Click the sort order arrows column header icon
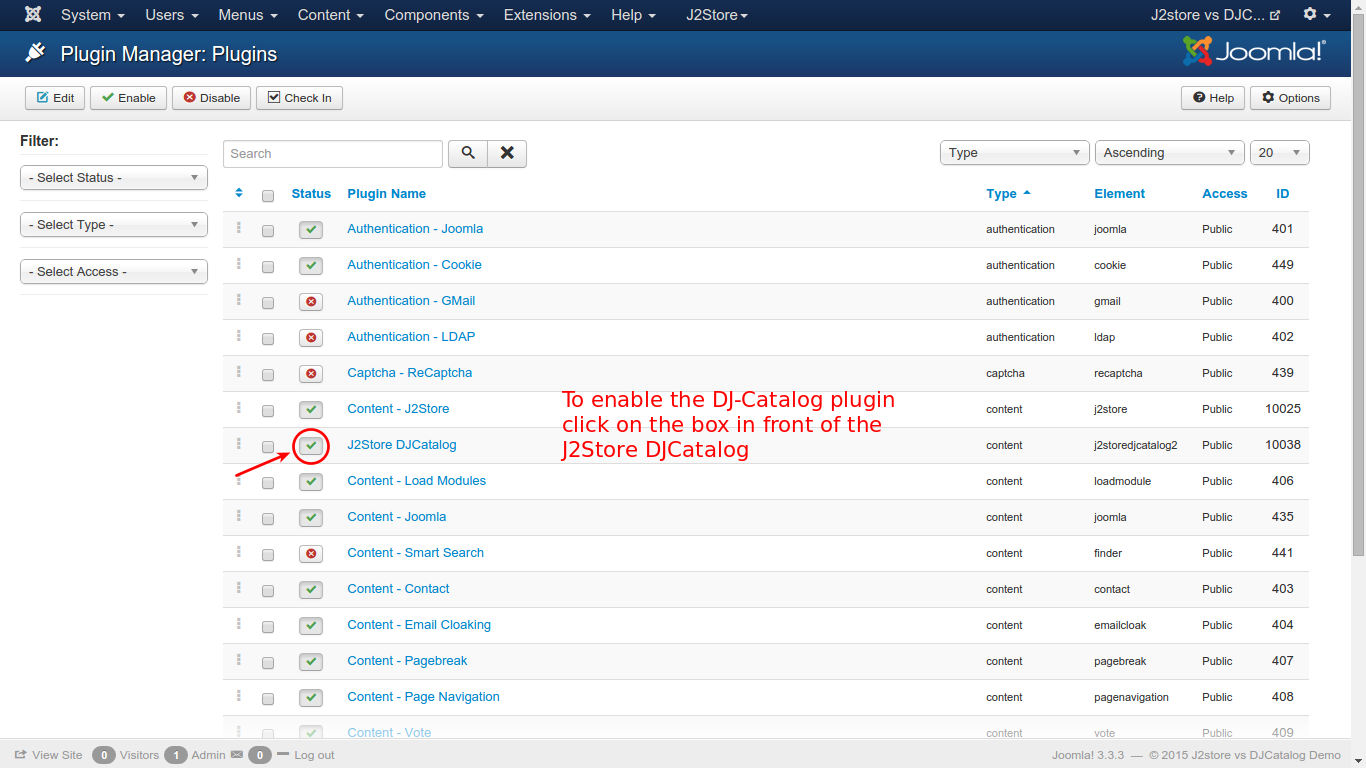Image resolution: width=1366 pixels, height=768 pixels. pyautogui.click(x=239, y=193)
